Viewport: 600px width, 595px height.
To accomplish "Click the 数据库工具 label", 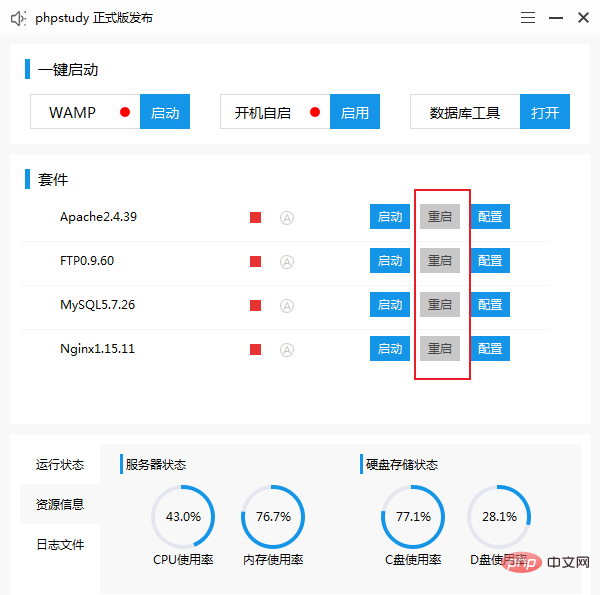I will (x=465, y=113).
